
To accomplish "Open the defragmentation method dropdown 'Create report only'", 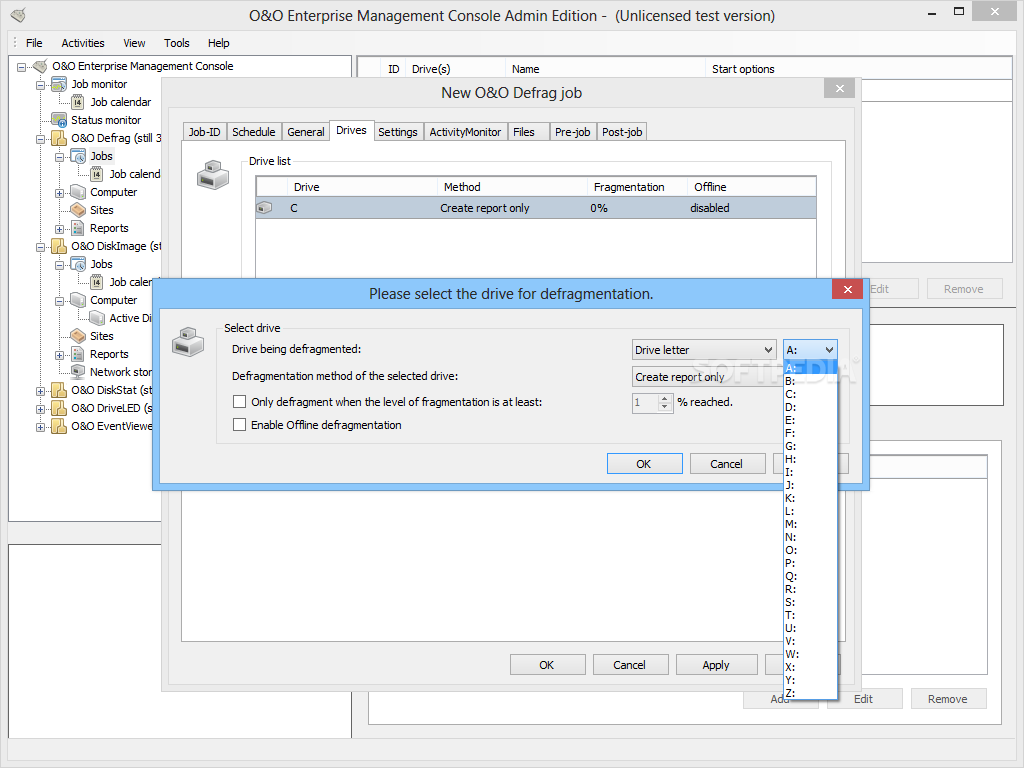I will pos(707,377).
